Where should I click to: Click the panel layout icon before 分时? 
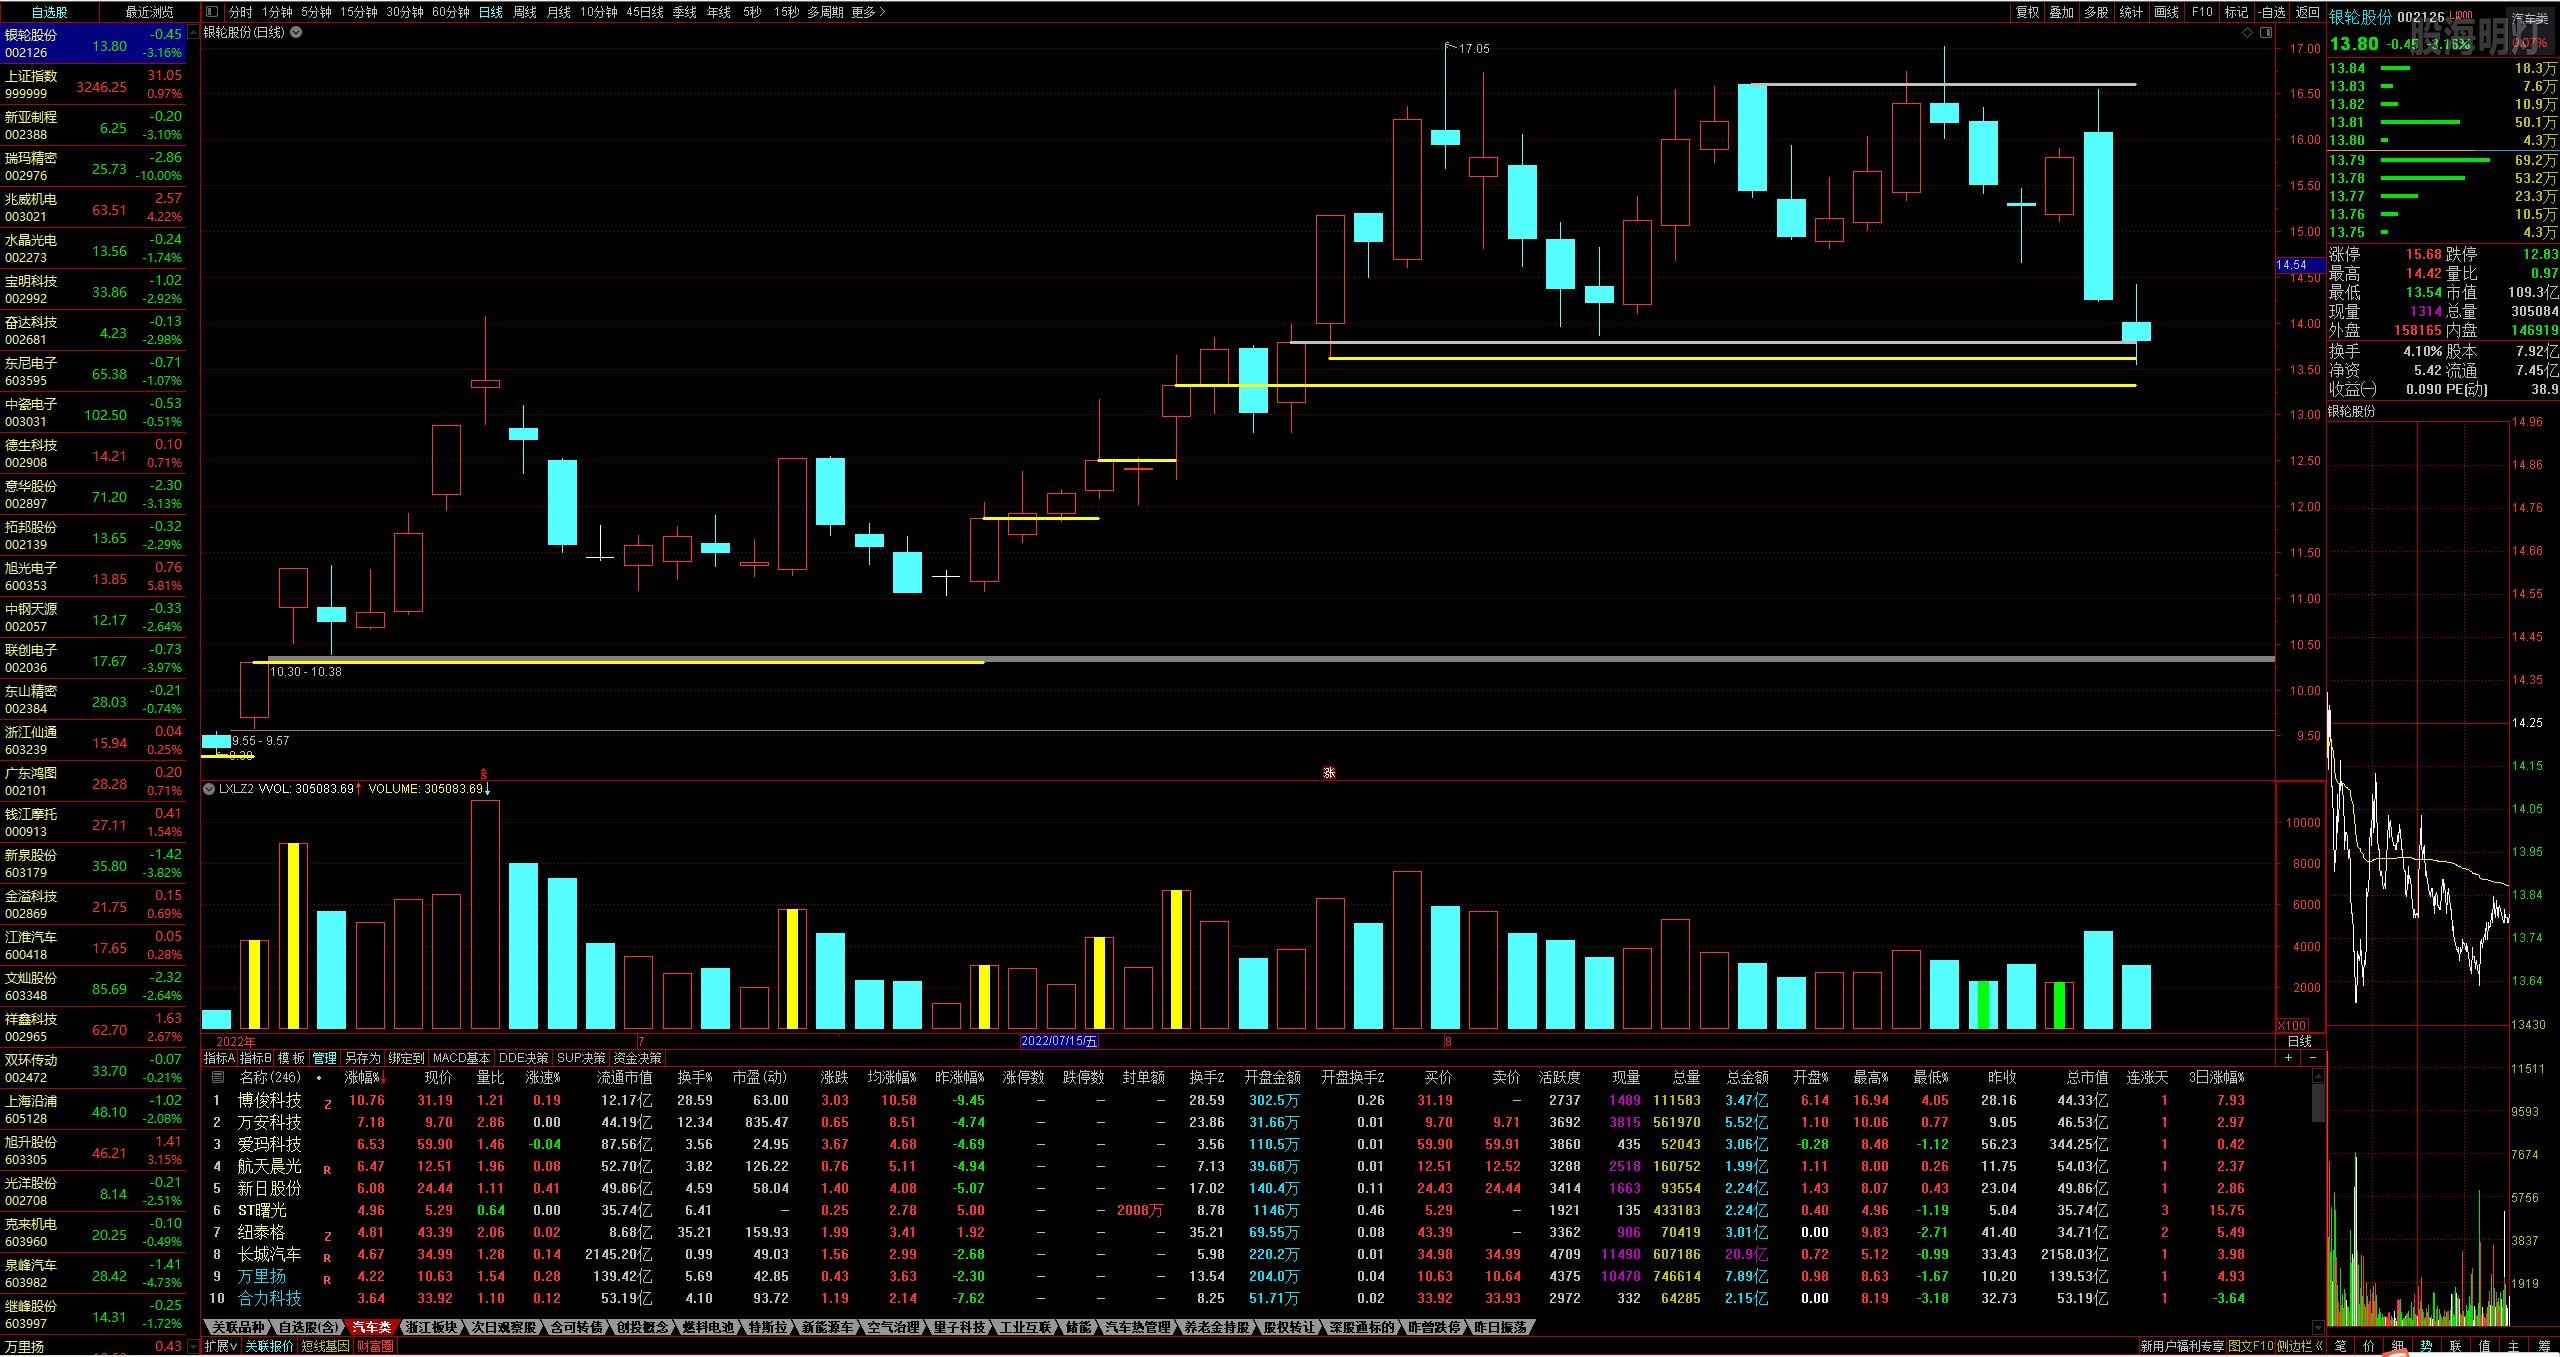[x=211, y=12]
